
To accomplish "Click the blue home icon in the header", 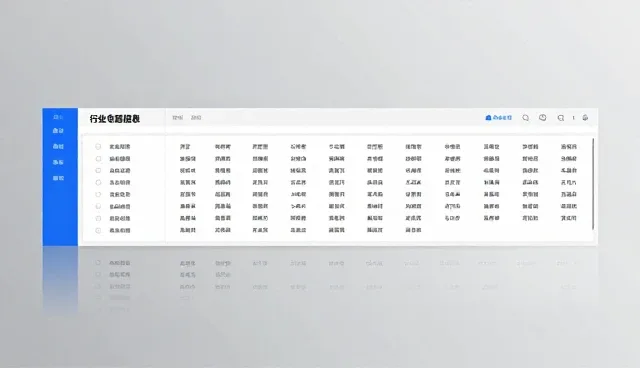I will coord(488,117).
